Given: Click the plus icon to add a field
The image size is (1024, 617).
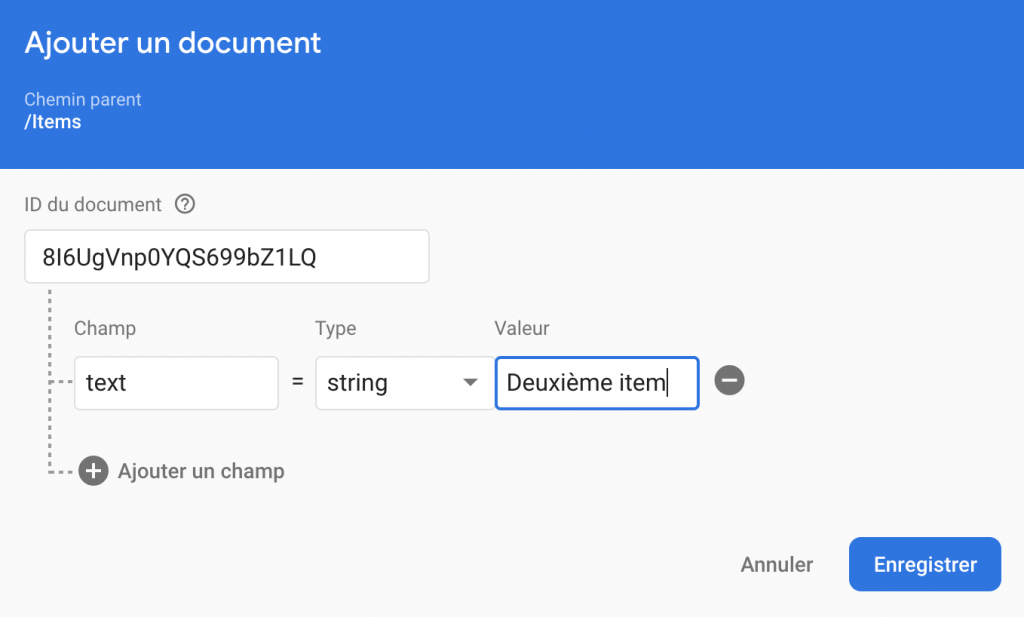Looking at the screenshot, I should 93,471.
